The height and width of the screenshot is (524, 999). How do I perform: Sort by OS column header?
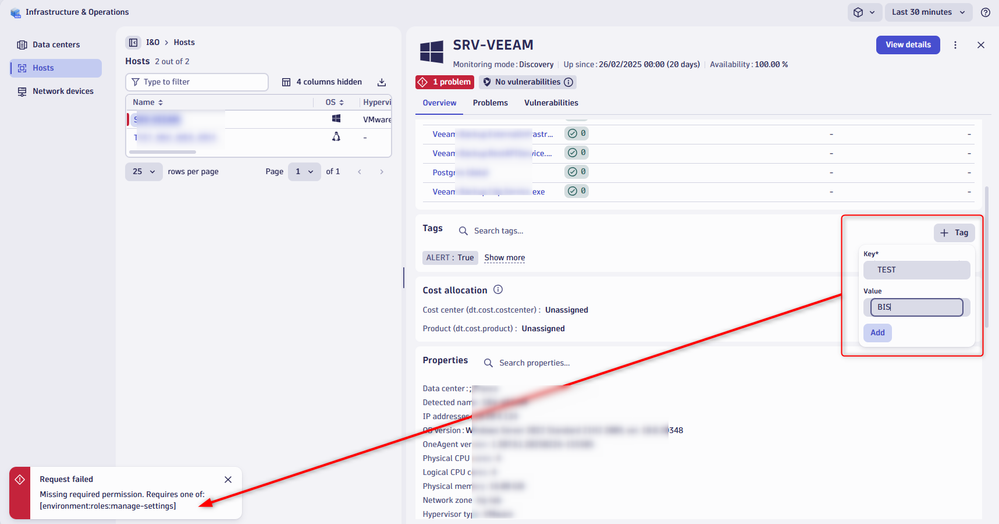coord(334,102)
